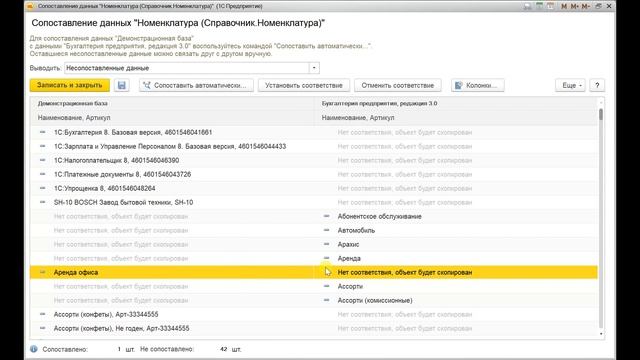
Task: Select row 1С:Платежные документы 8, 4601546043726
Action: click(172, 174)
